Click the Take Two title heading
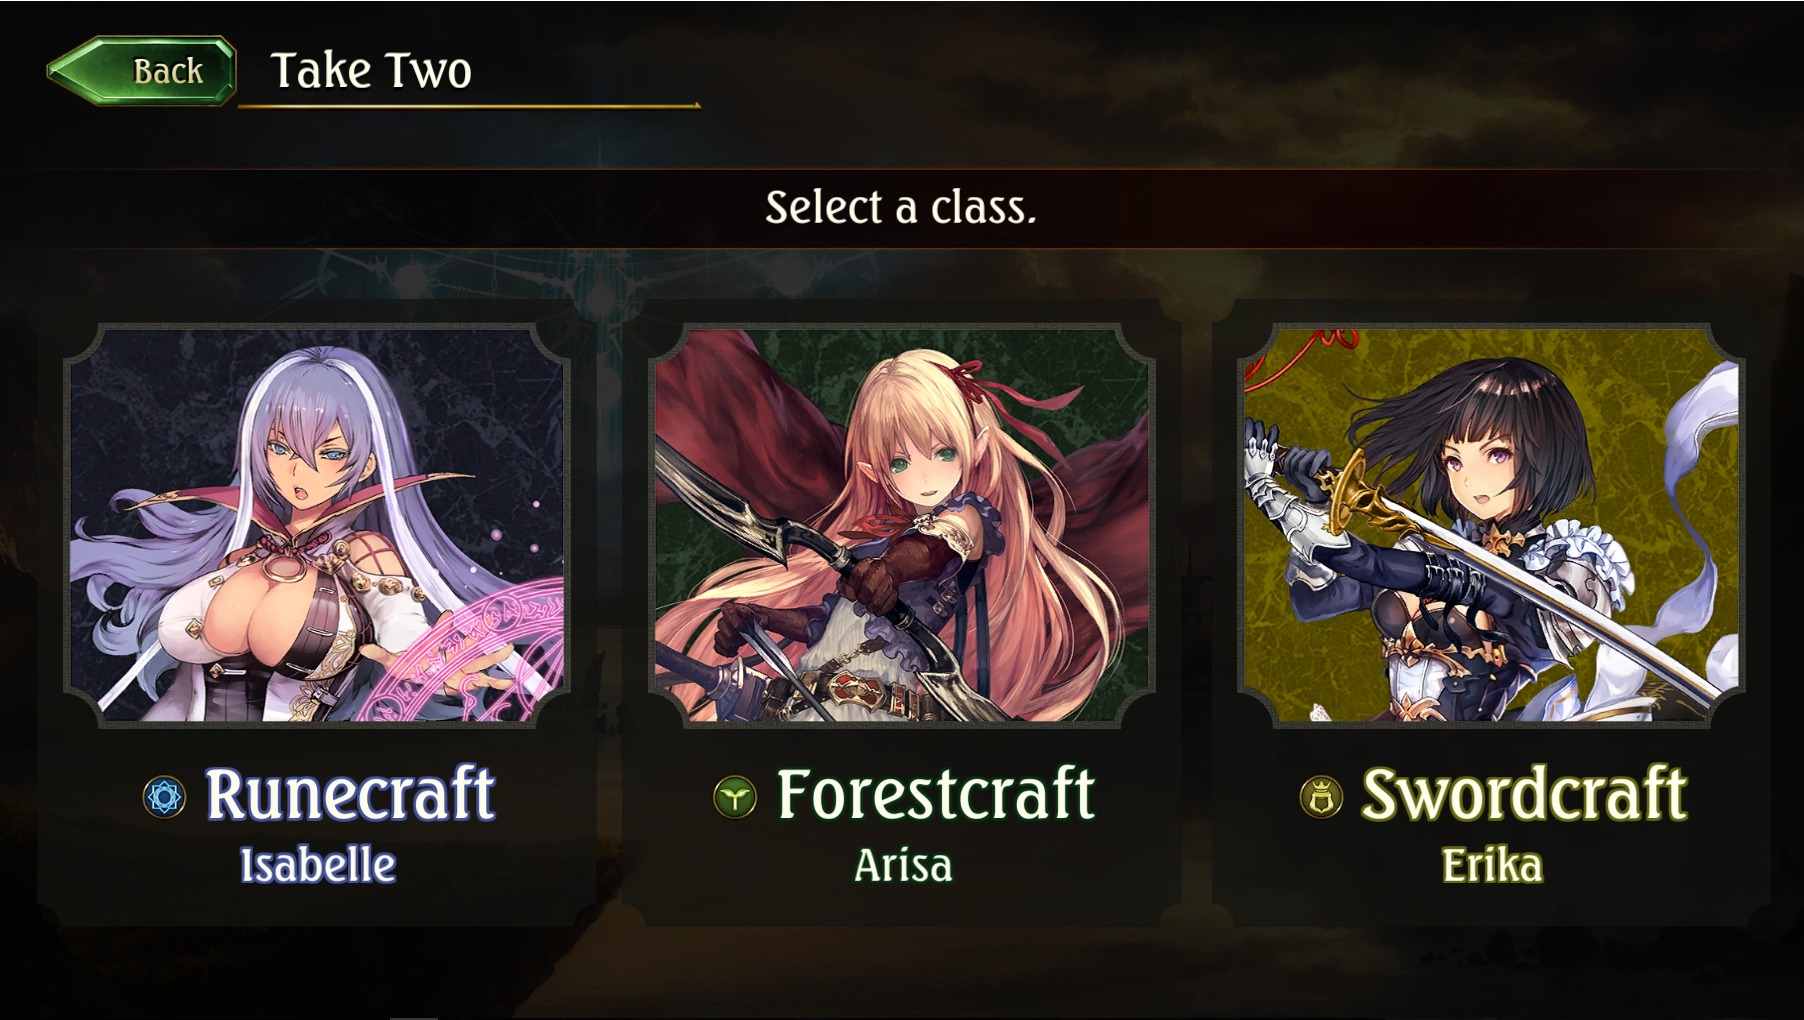The width and height of the screenshot is (1804, 1020). (x=371, y=71)
